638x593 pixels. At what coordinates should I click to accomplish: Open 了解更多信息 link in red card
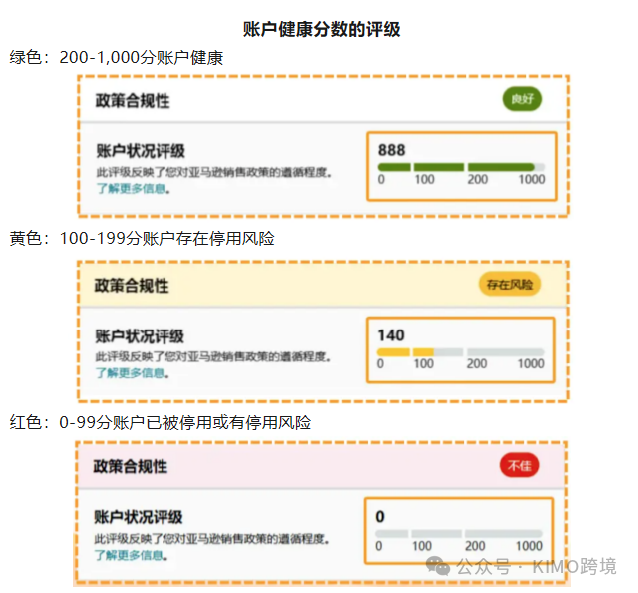131,555
